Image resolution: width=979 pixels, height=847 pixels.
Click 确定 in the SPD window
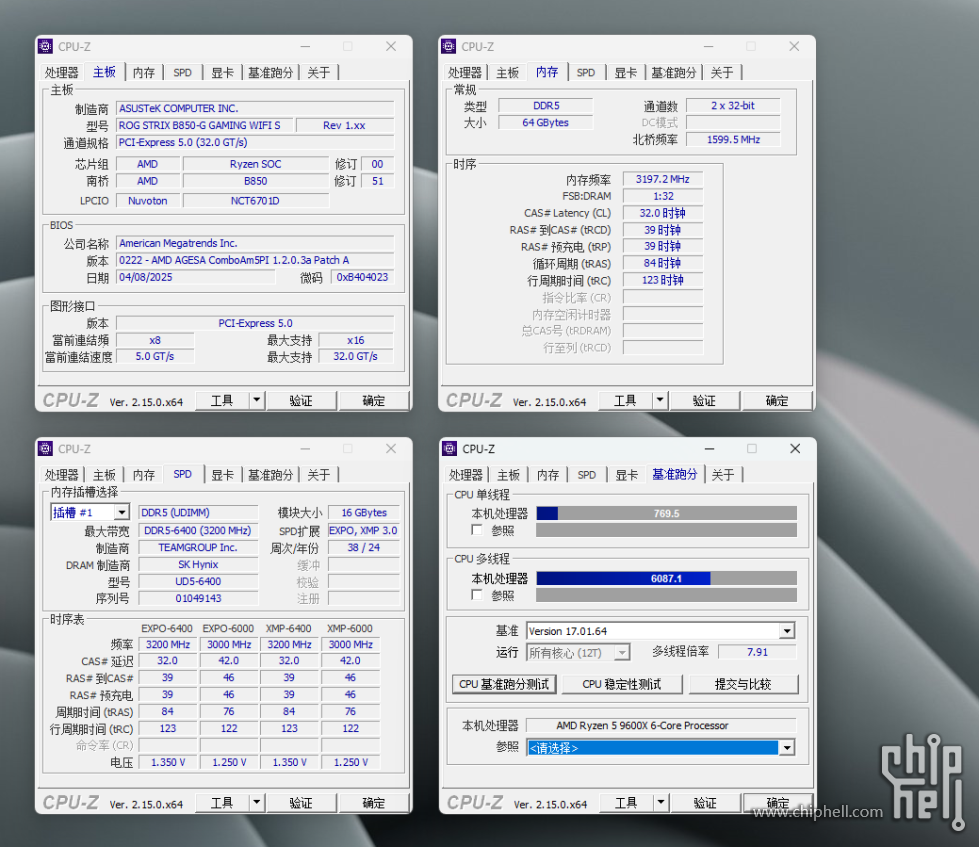click(x=373, y=803)
